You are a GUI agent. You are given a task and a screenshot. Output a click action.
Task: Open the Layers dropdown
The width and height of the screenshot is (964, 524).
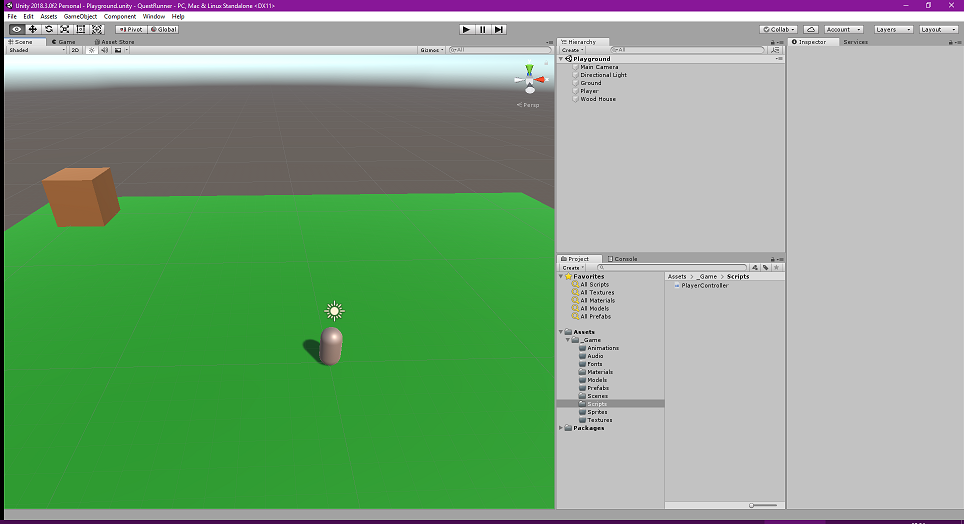coord(892,29)
